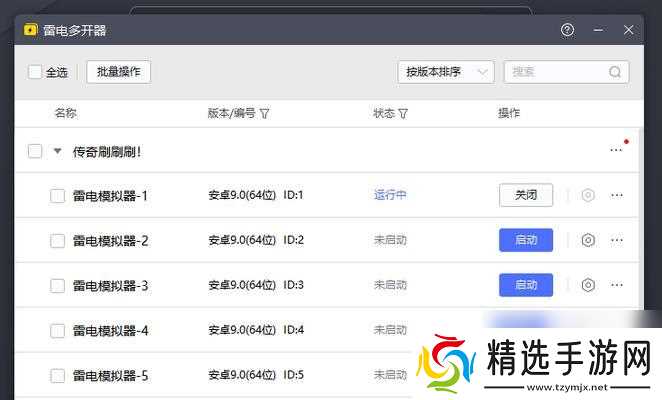
Task: Tick the 传奇刷刷刷! group checkbox
Action: pyautogui.click(x=35, y=151)
